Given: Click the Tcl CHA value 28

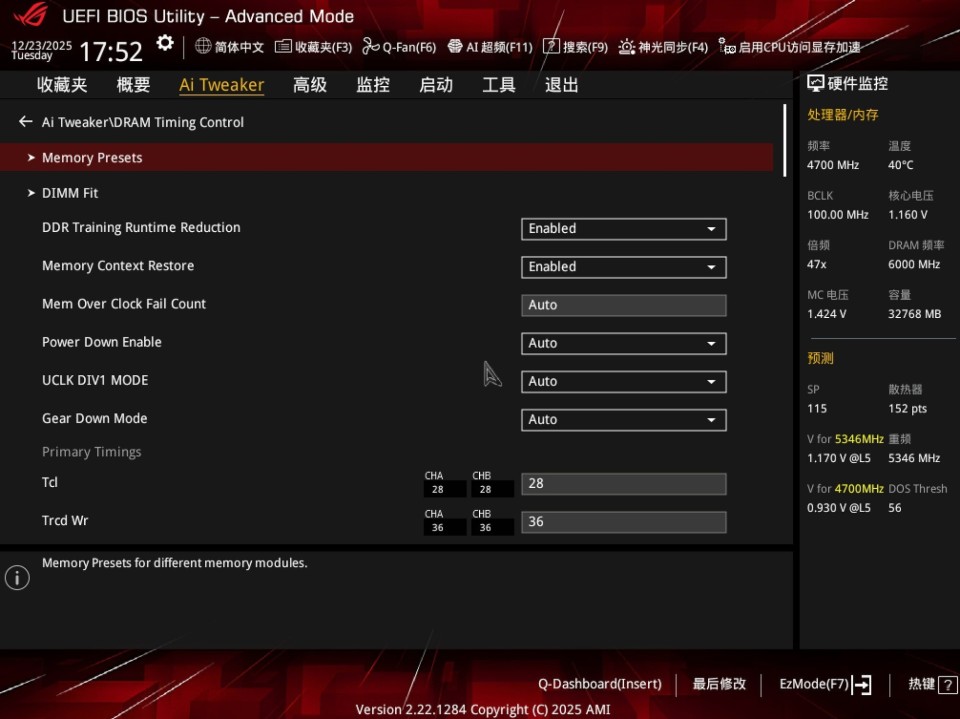Looking at the screenshot, I should tap(437, 489).
